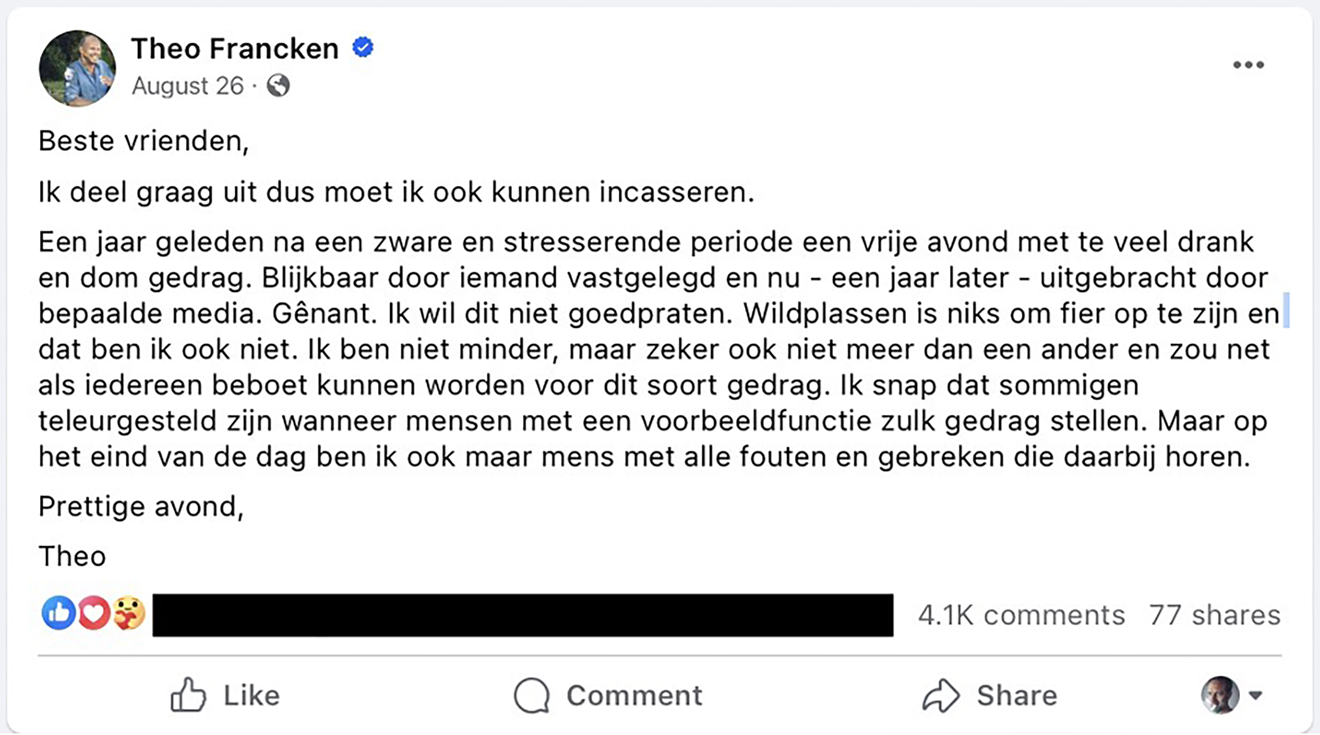The width and height of the screenshot is (1320, 735).
Task: View the 4.1K comments
Action: 1021,614
